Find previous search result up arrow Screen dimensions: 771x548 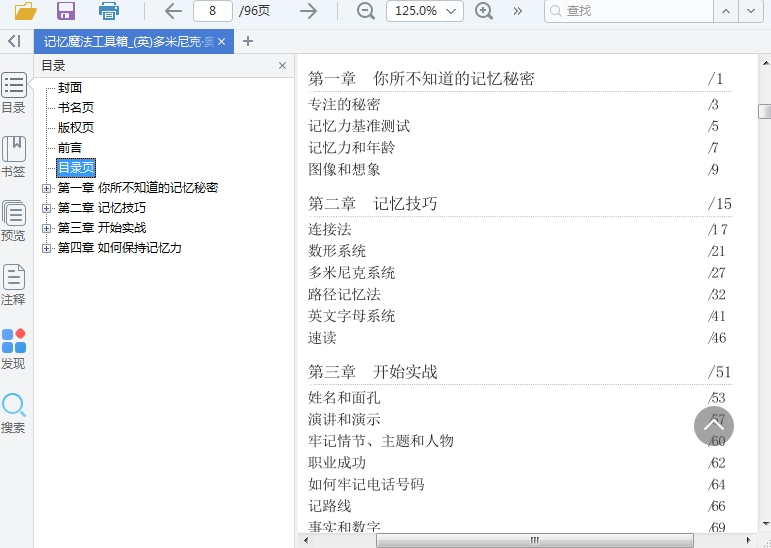click(x=726, y=11)
